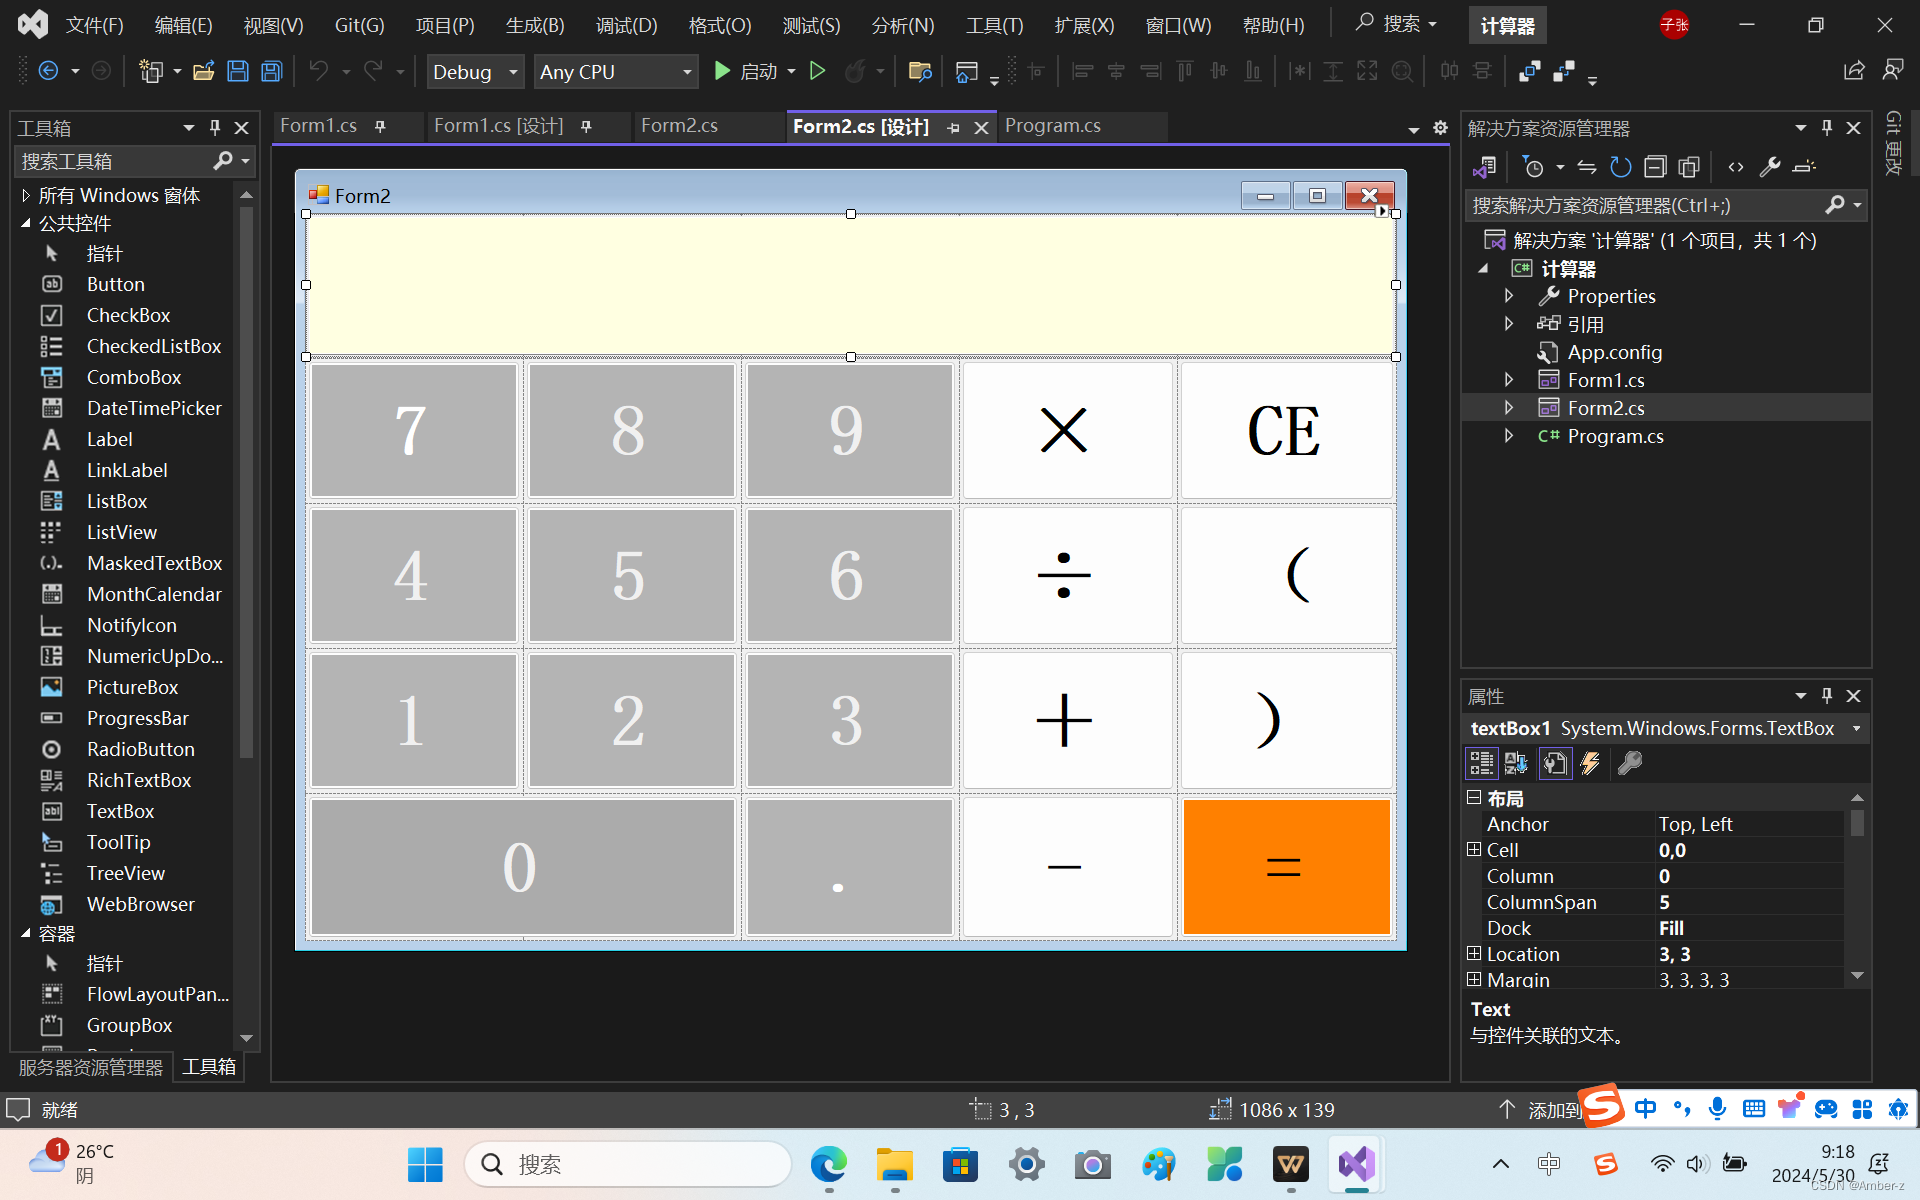1920x1200 pixels.
Task: Select the CheckBox control in toolbox
Action: click(x=128, y=315)
